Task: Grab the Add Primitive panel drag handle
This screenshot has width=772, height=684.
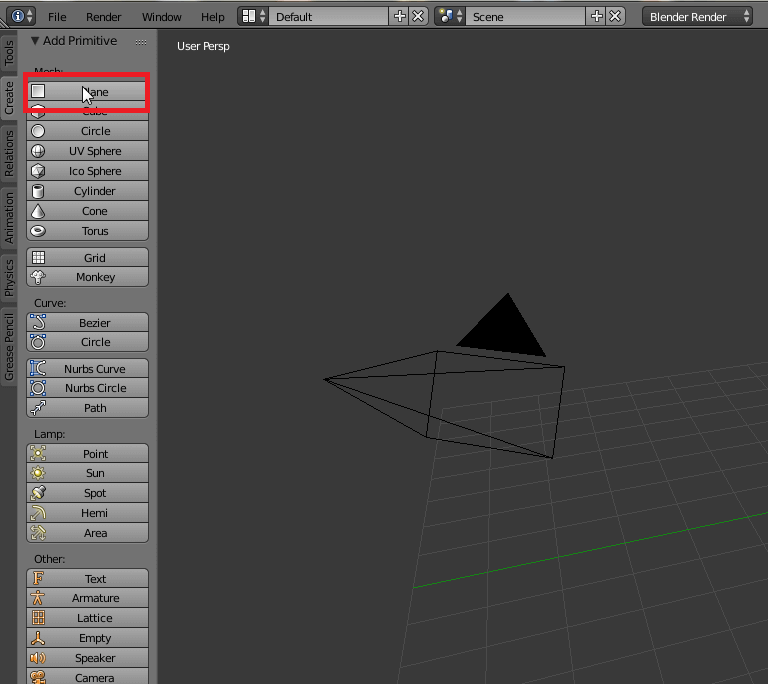Action: coord(141,42)
